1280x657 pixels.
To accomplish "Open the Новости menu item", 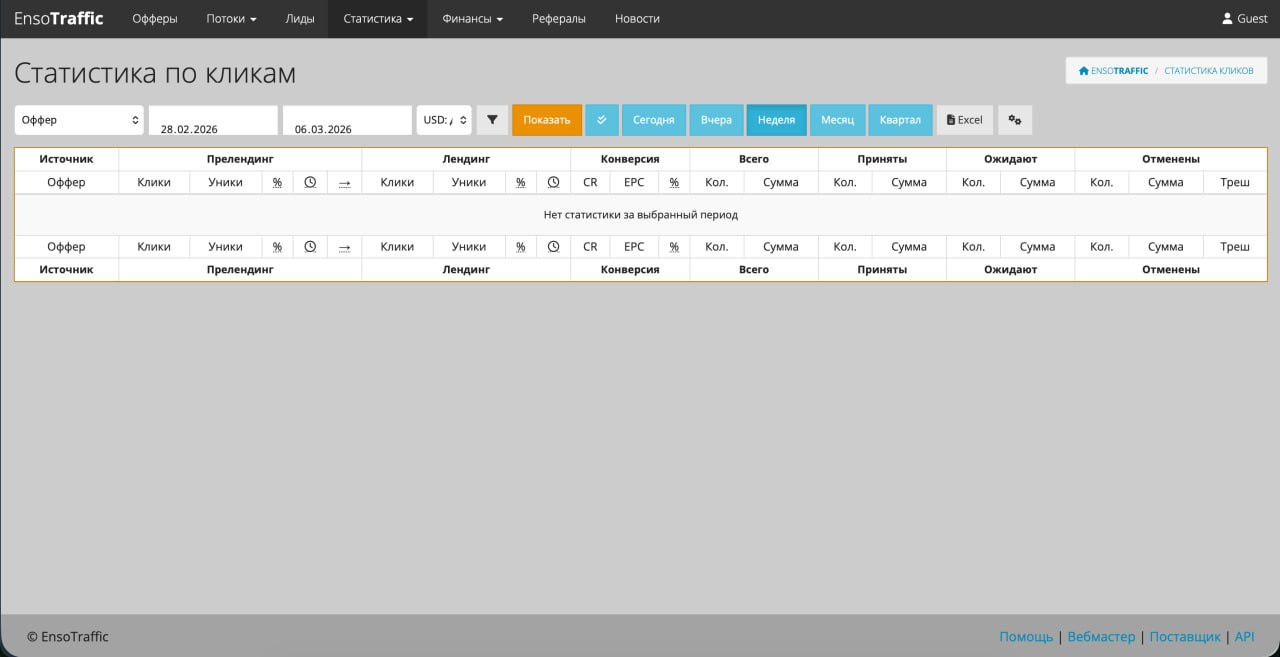I will tap(637, 19).
